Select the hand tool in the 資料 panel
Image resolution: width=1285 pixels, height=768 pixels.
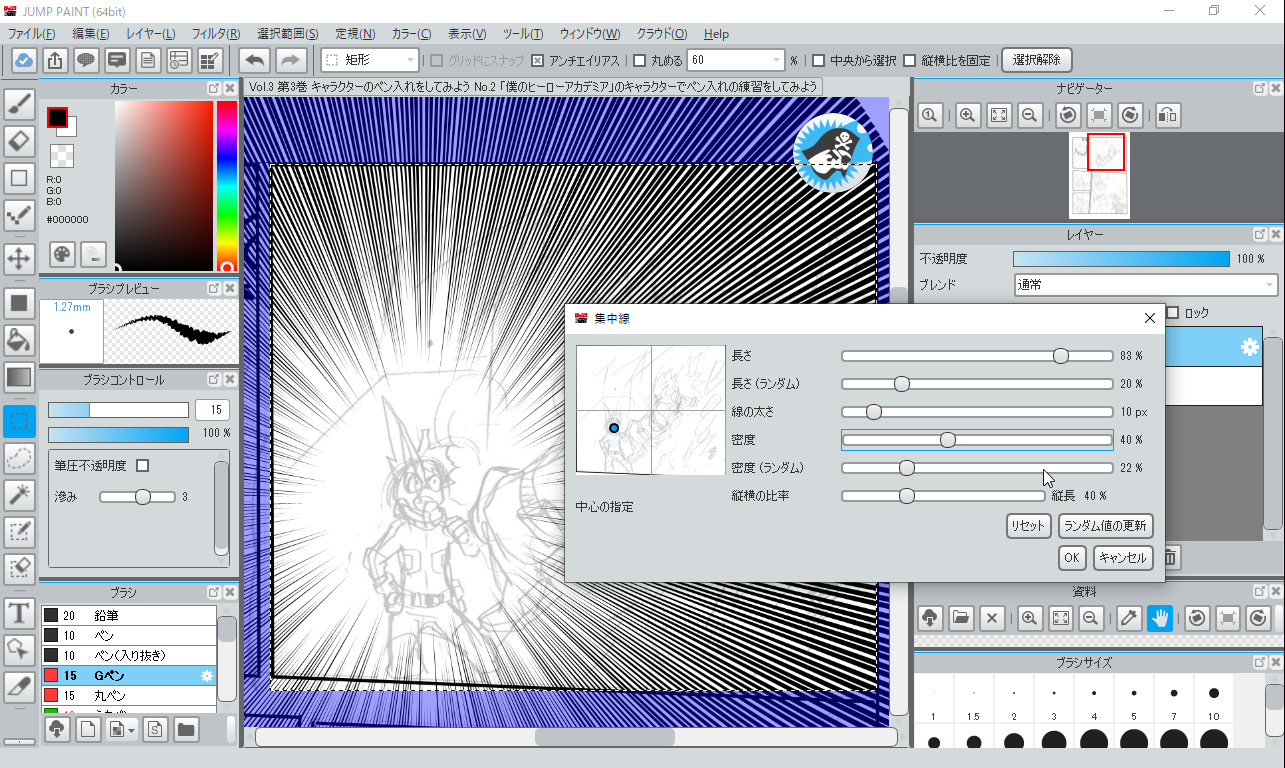(1160, 618)
